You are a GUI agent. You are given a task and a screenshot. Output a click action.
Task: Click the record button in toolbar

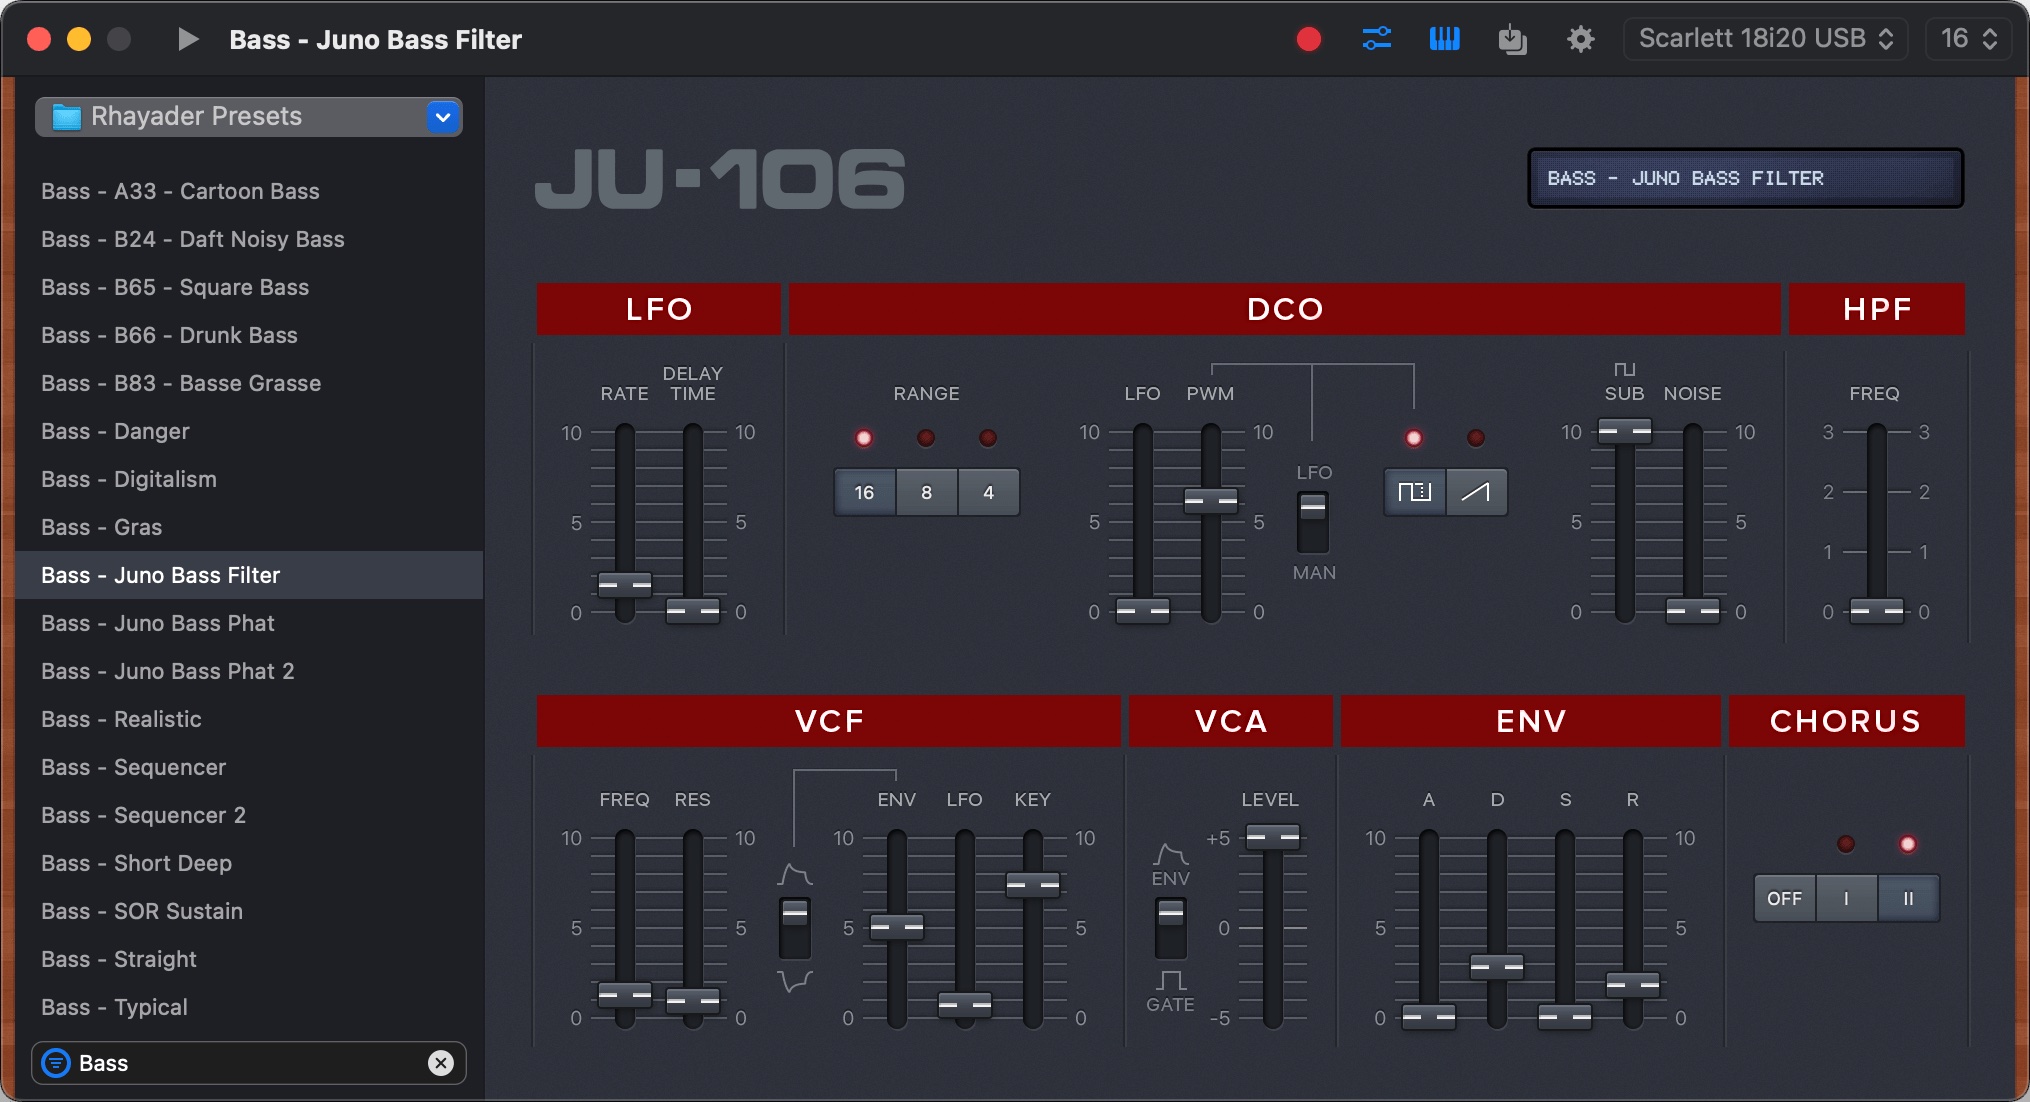coord(1307,38)
